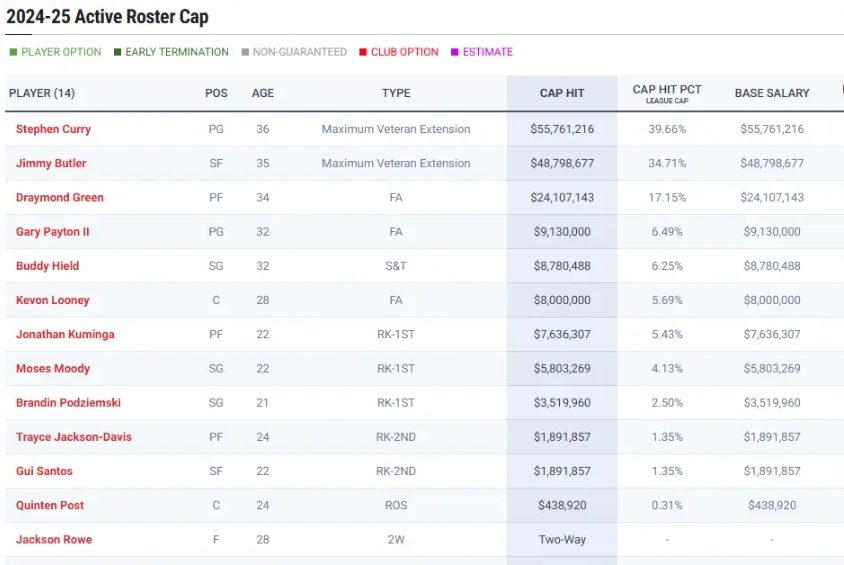
Task: Select Quinten Post's name
Action: click(50, 505)
